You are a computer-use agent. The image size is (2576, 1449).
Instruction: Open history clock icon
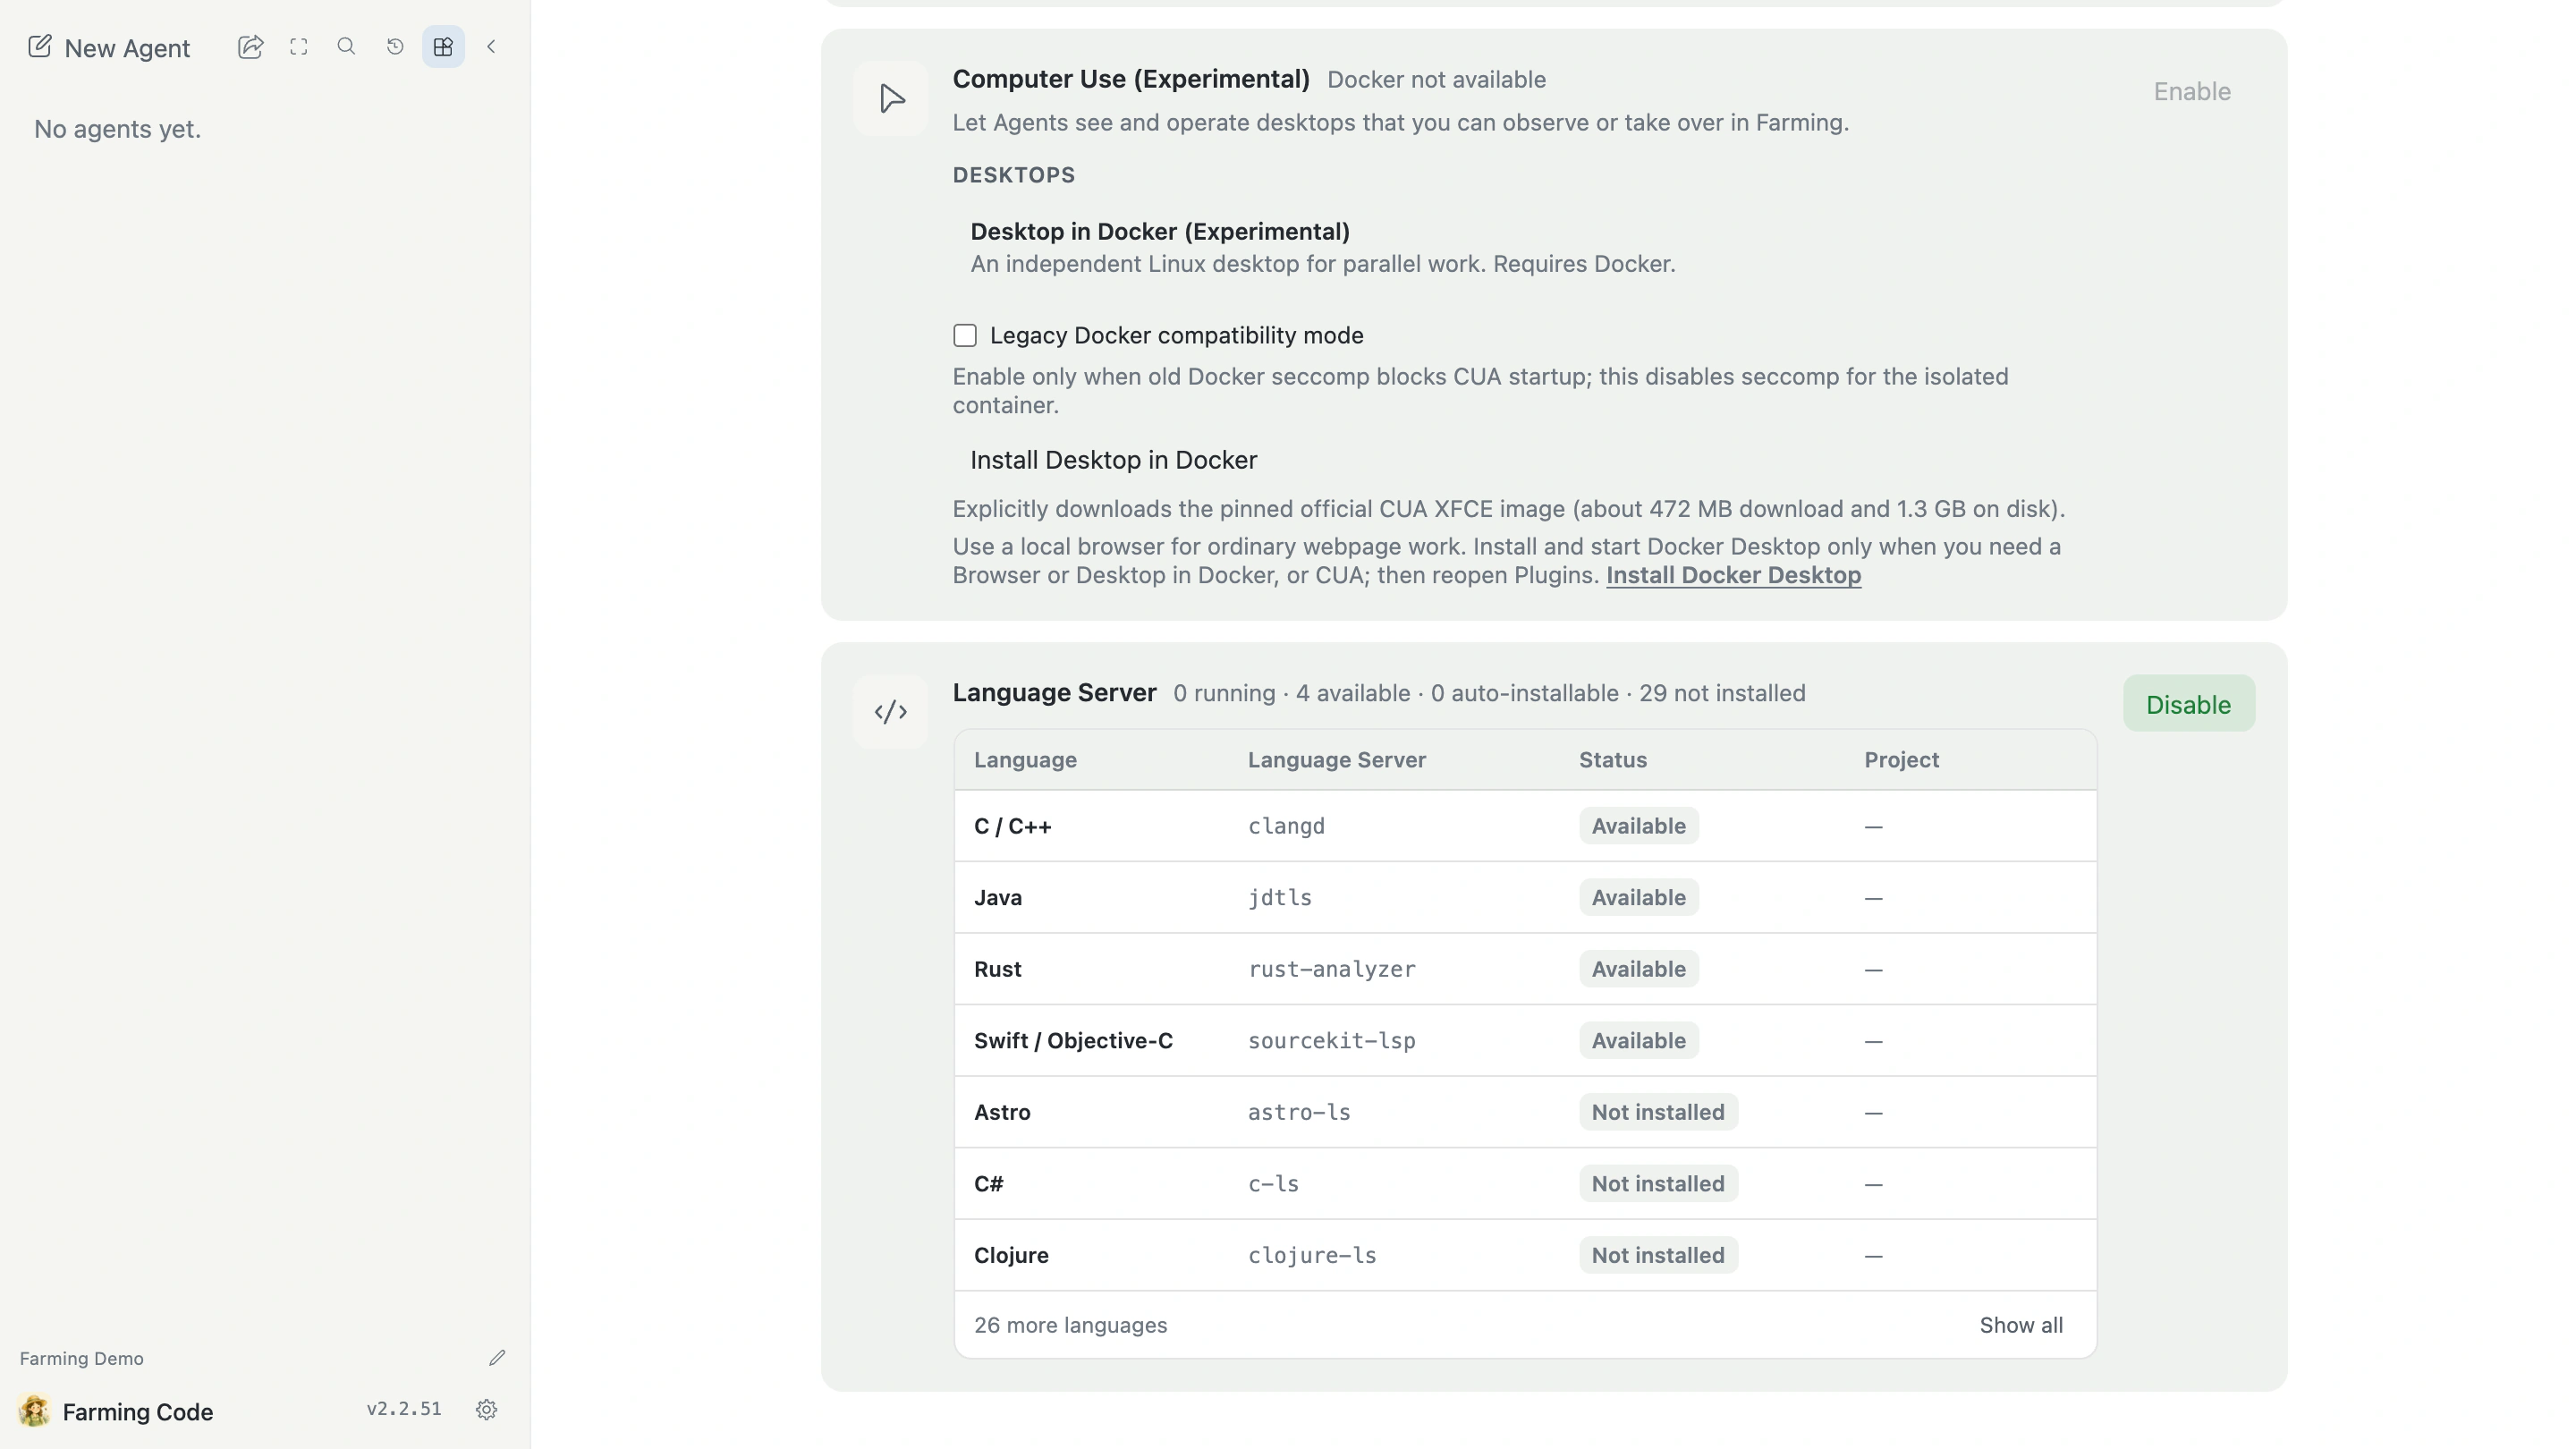point(395,47)
